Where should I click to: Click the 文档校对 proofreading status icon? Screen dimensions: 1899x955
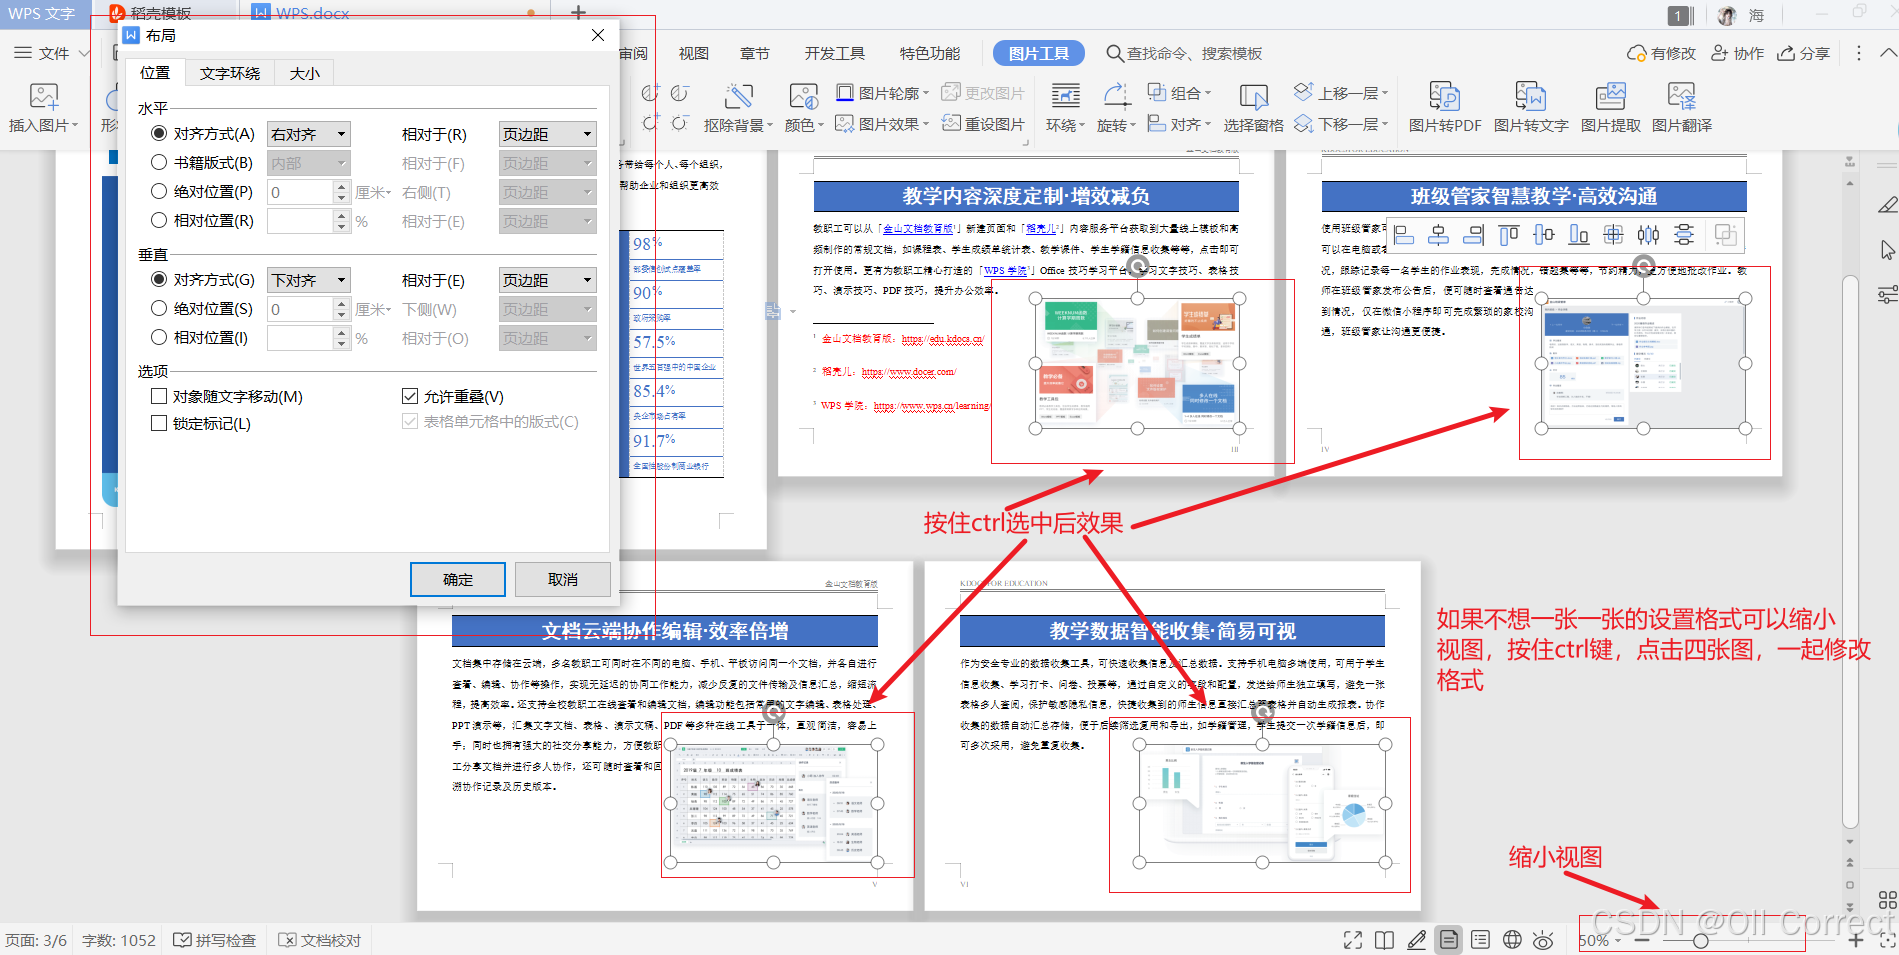[287, 940]
